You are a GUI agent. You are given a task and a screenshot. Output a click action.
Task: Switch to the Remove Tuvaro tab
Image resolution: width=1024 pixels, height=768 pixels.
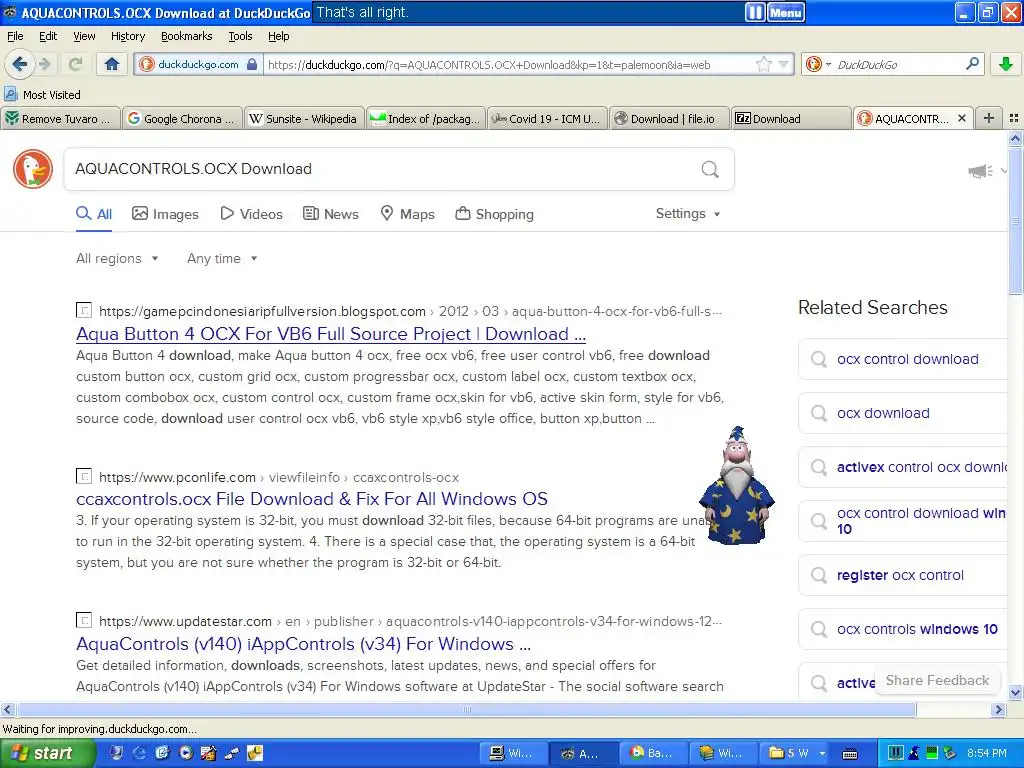(60, 118)
